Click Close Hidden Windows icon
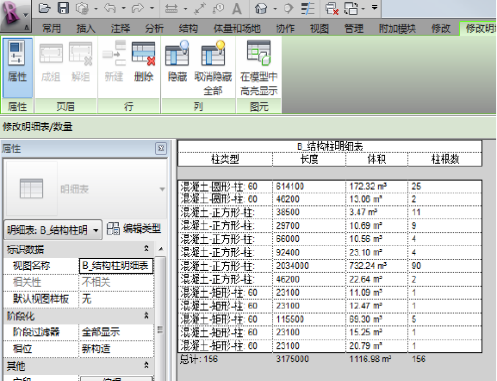The image size is (497, 381). [332, 8]
